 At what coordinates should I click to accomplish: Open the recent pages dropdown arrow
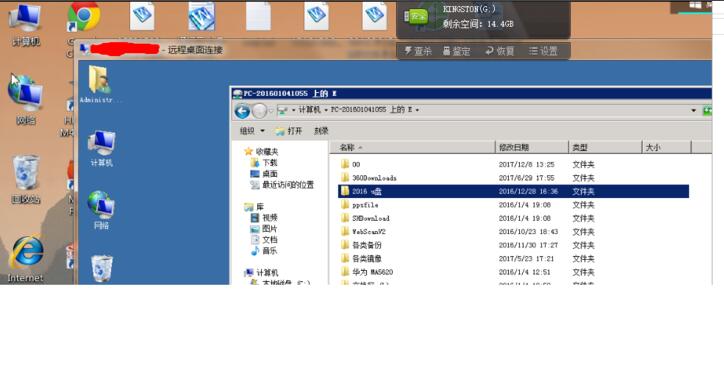(271, 111)
